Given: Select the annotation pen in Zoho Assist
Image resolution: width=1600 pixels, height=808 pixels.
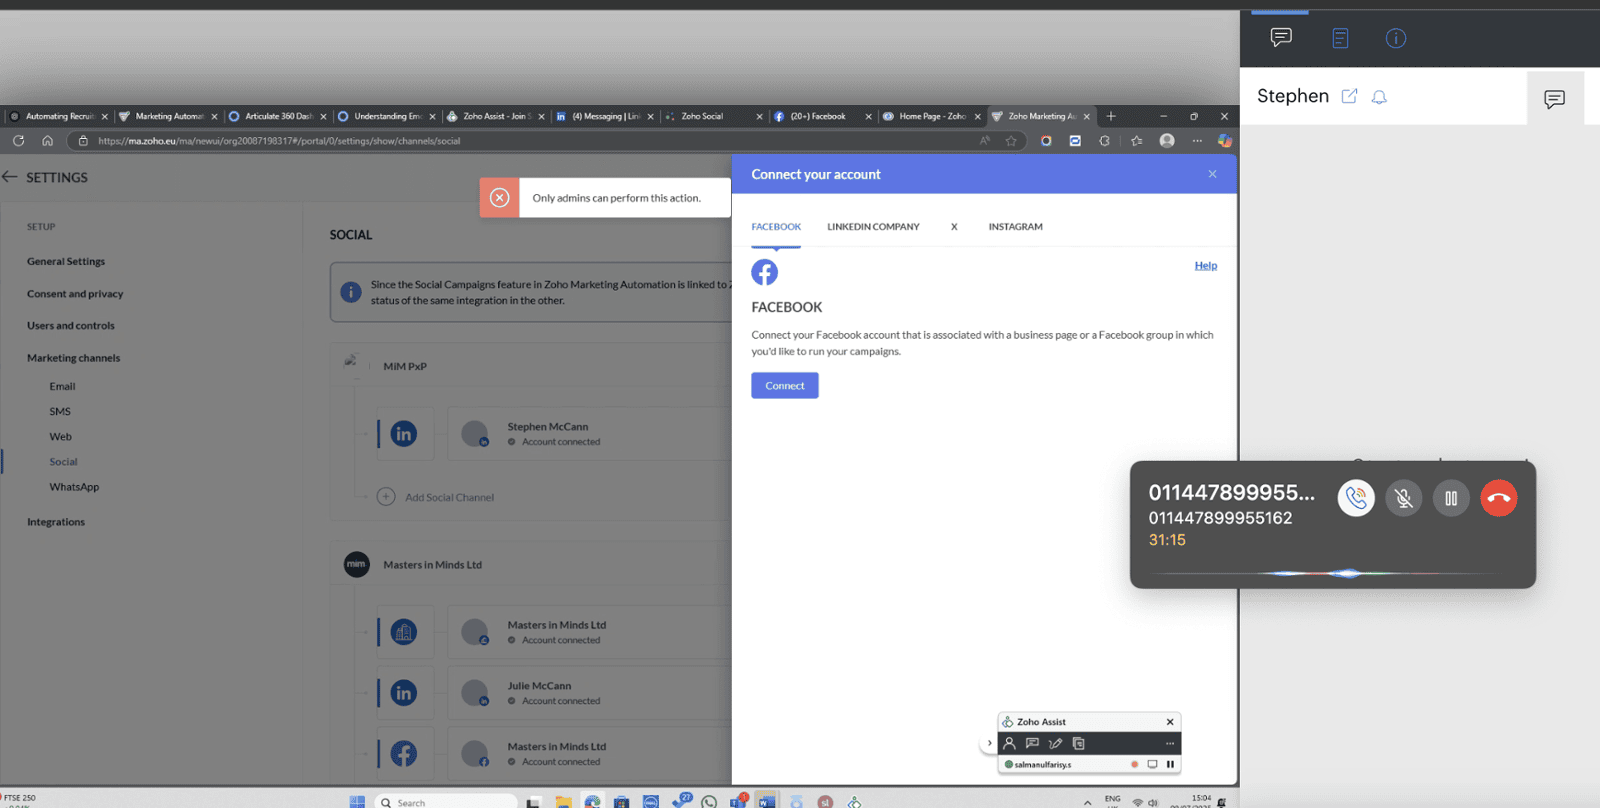Looking at the screenshot, I should pos(1055,743).
